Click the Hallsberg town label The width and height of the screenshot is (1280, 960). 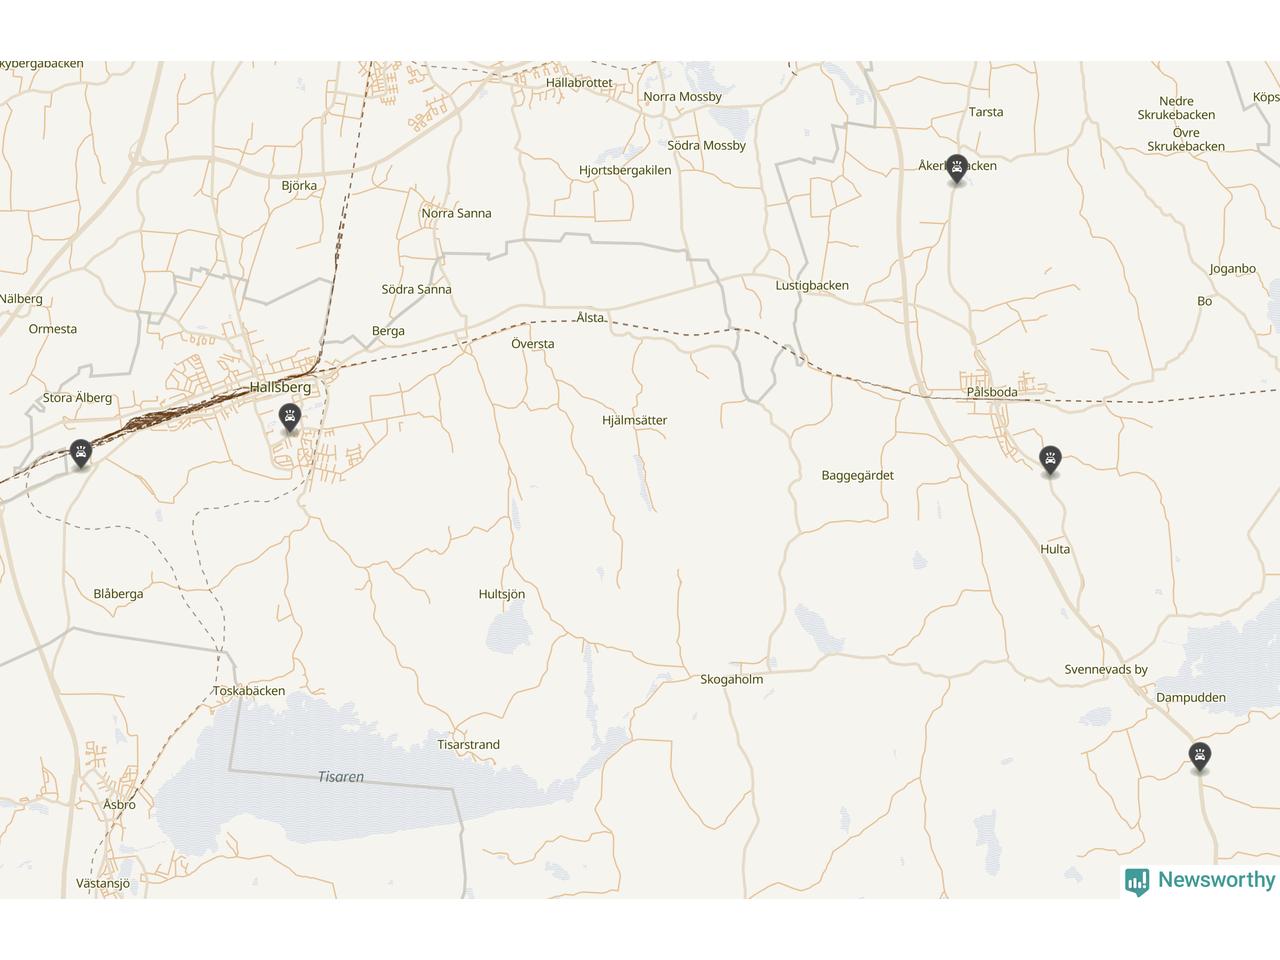pos(280,387)
